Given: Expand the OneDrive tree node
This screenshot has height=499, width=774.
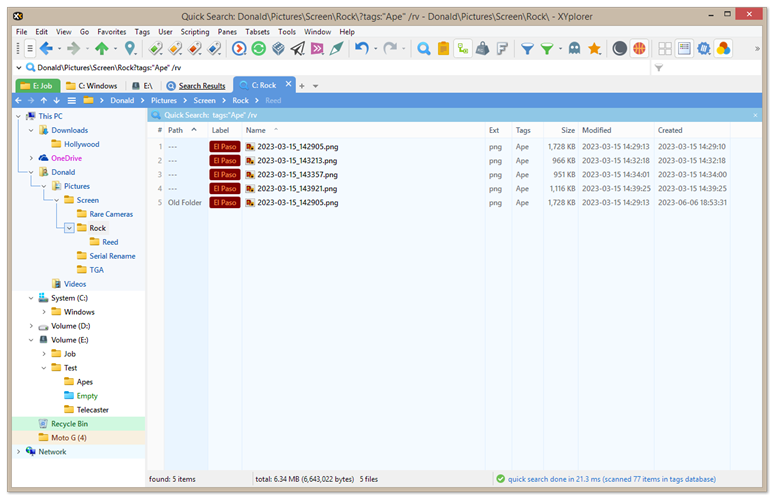Looking at the screenshot, I should [x=31, y=158].
